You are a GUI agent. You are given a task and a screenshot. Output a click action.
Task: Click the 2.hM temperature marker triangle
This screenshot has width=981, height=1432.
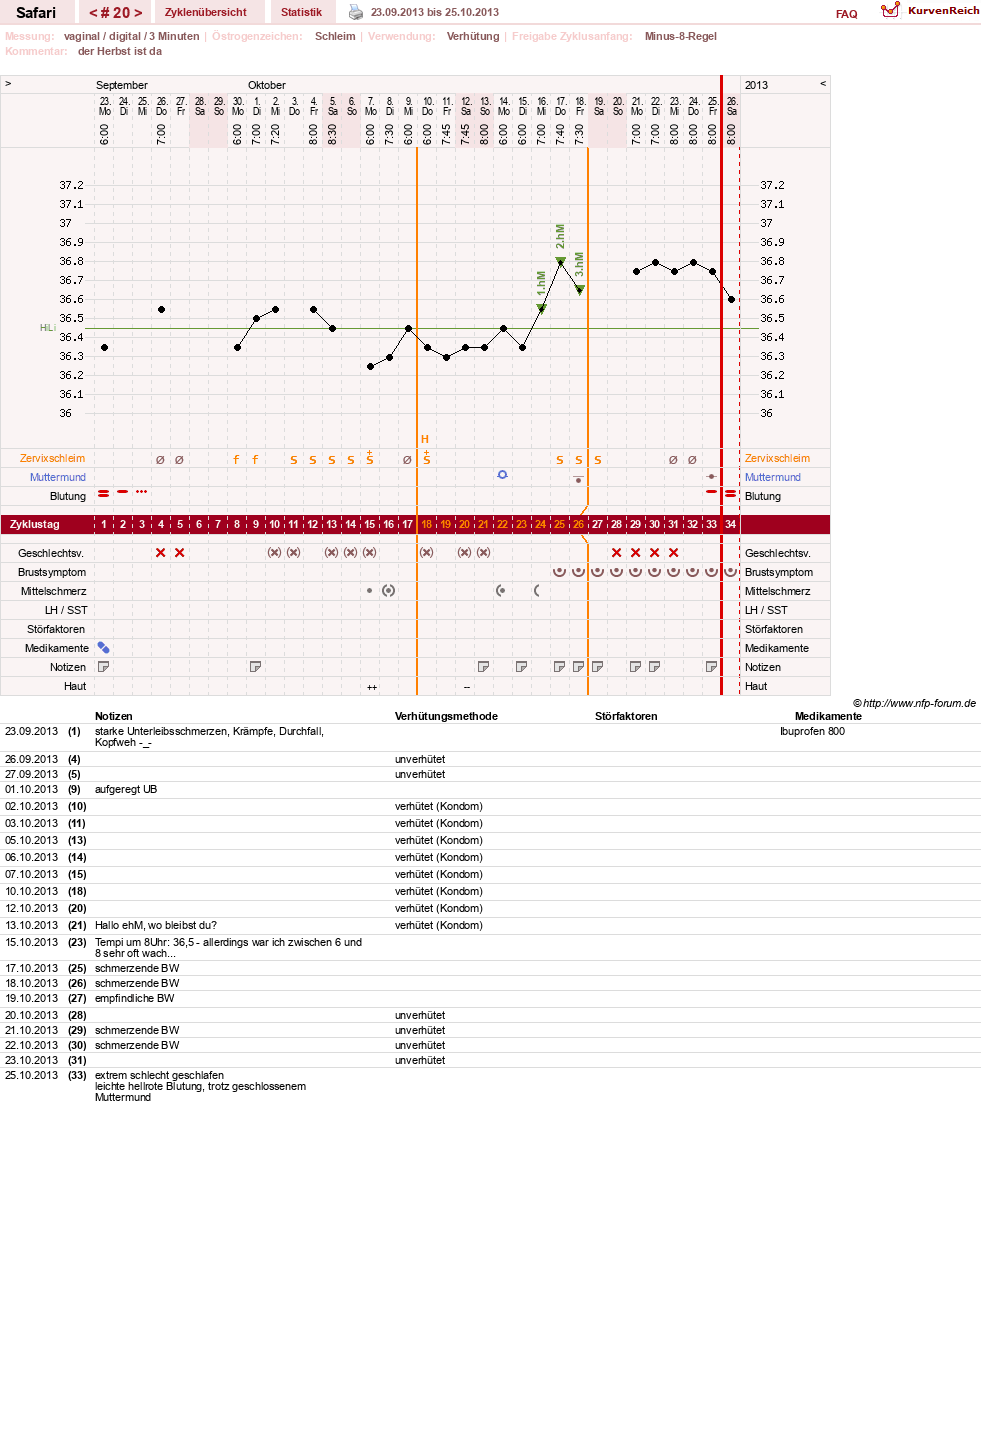560,262
